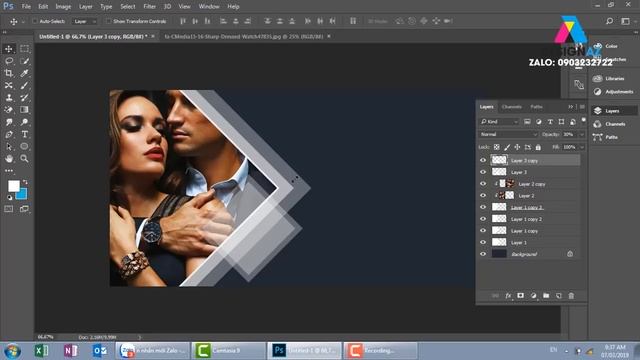Open the search icon in options bar
Viewport: 640px width, 360px height.
tap(609, 21)
